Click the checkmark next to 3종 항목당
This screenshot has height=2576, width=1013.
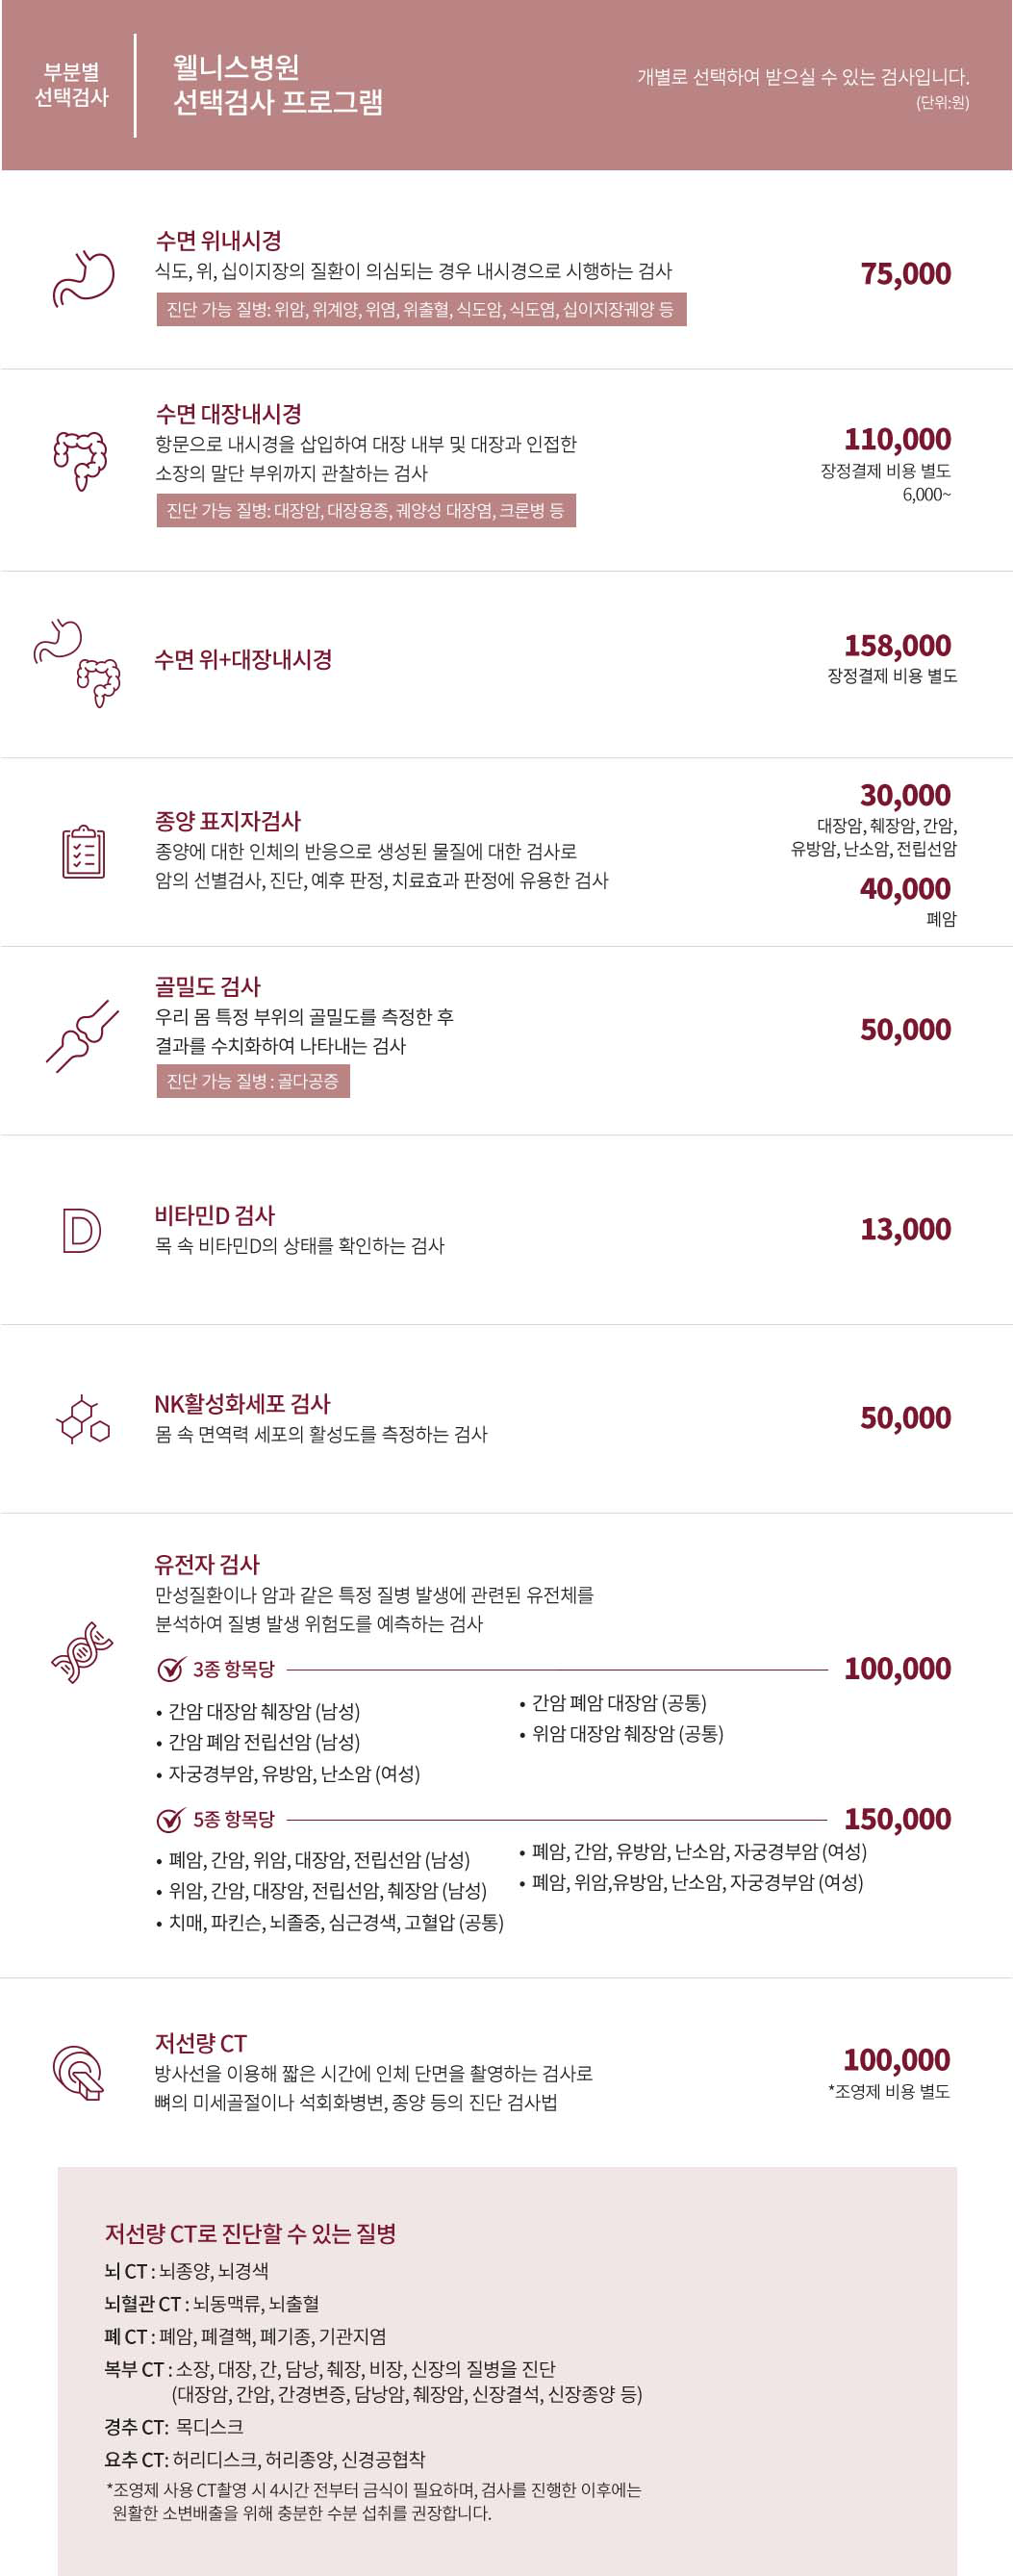171,1669
